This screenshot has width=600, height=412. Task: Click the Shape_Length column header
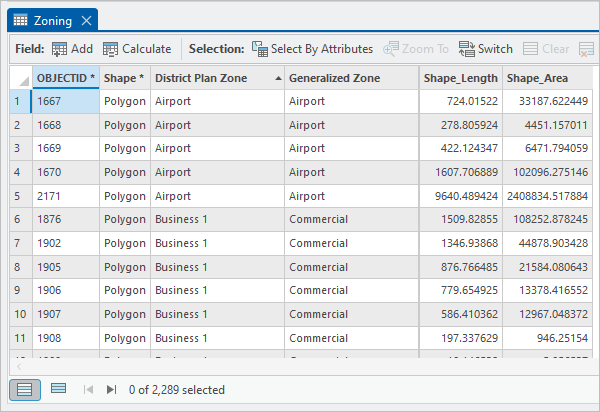(x=458, y=78)
